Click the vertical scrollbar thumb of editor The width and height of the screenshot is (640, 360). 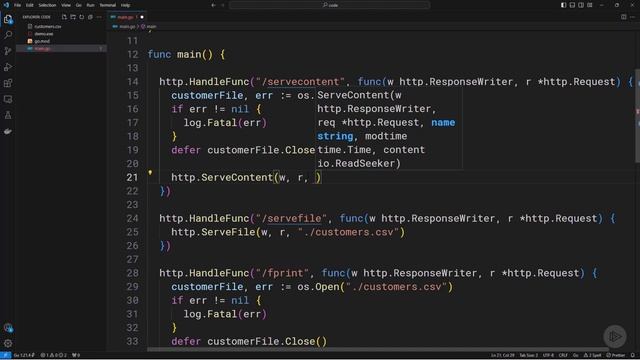tap(637, 116)
